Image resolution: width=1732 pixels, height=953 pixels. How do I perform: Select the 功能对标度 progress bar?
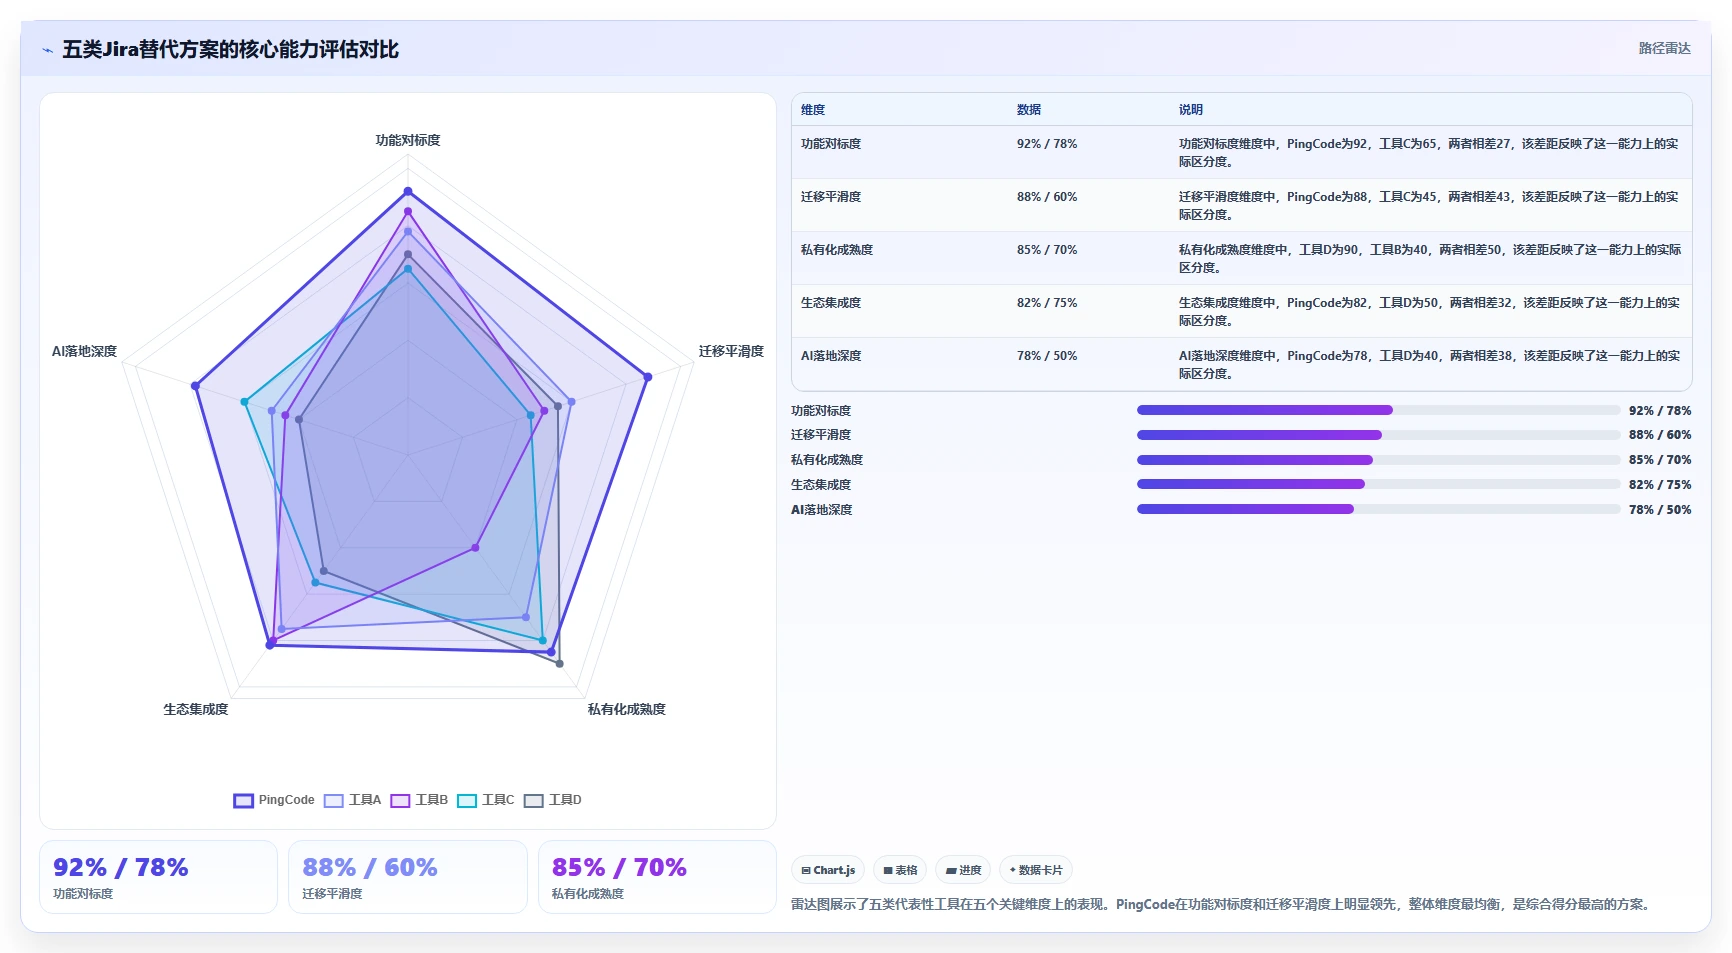1378,410
